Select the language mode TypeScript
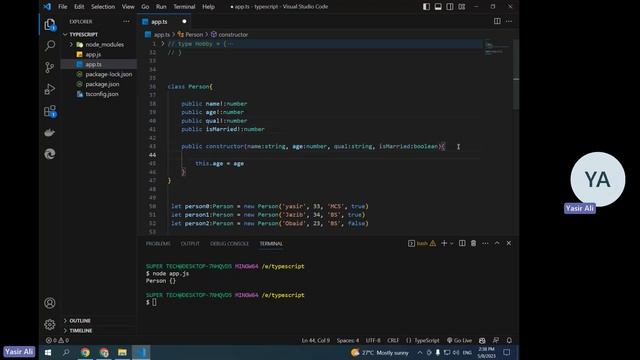 (x=427, y=340)
